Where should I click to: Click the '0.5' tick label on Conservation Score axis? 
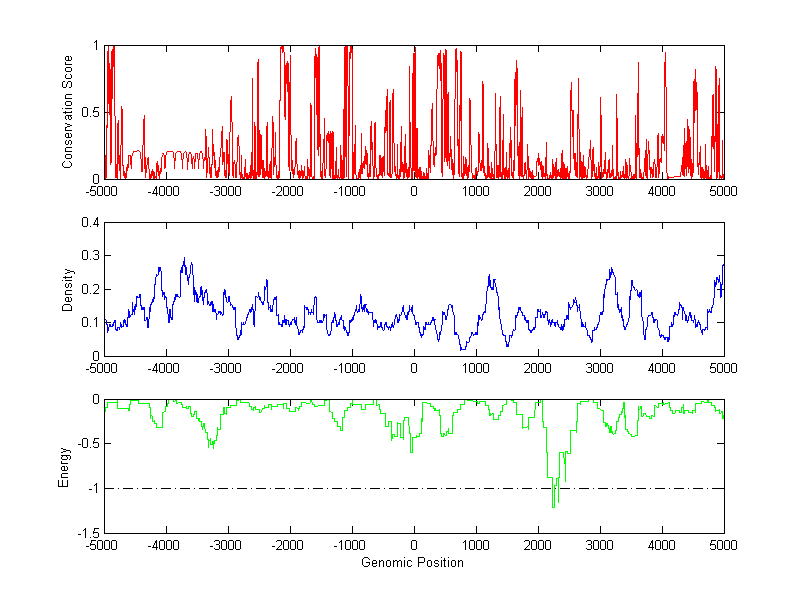(x=89, y=112)
